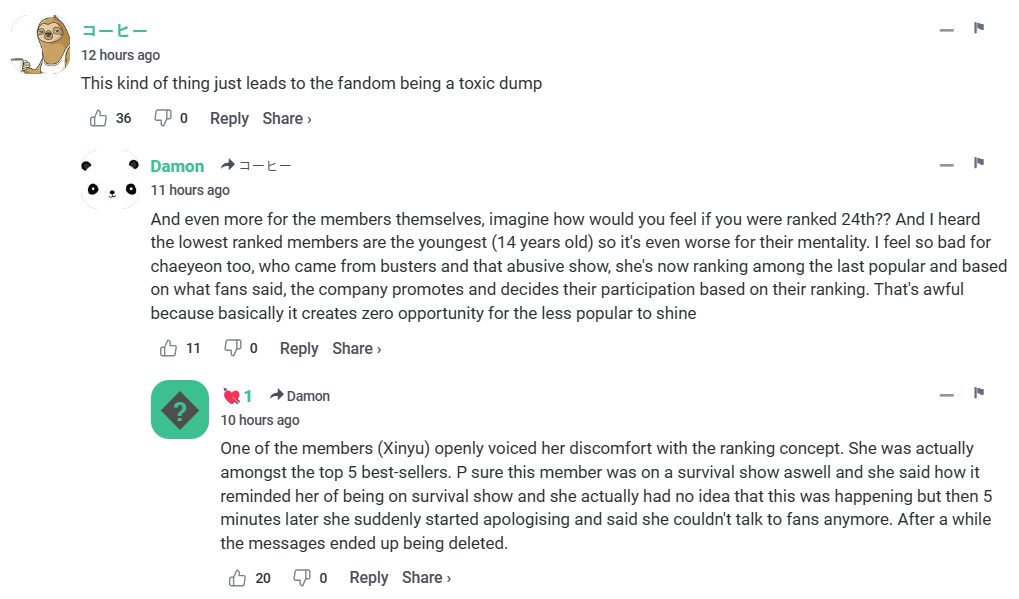Reply to the コーヒー comment
1019x599 pixels.
tap(229, 118)
